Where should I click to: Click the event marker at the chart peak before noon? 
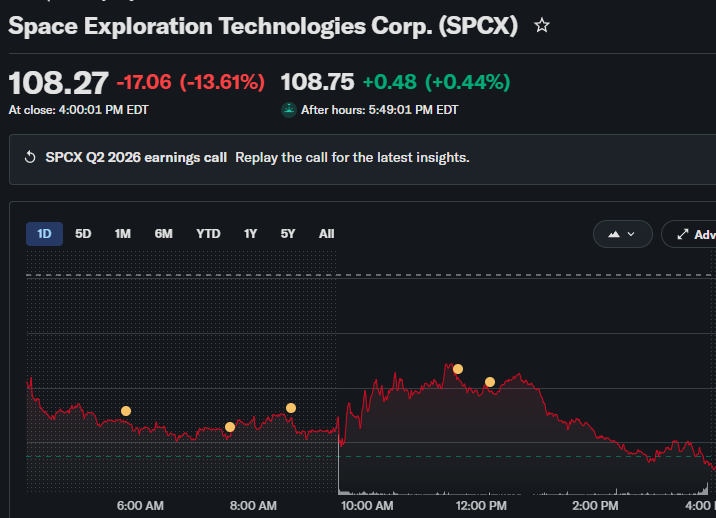[458, 369]
